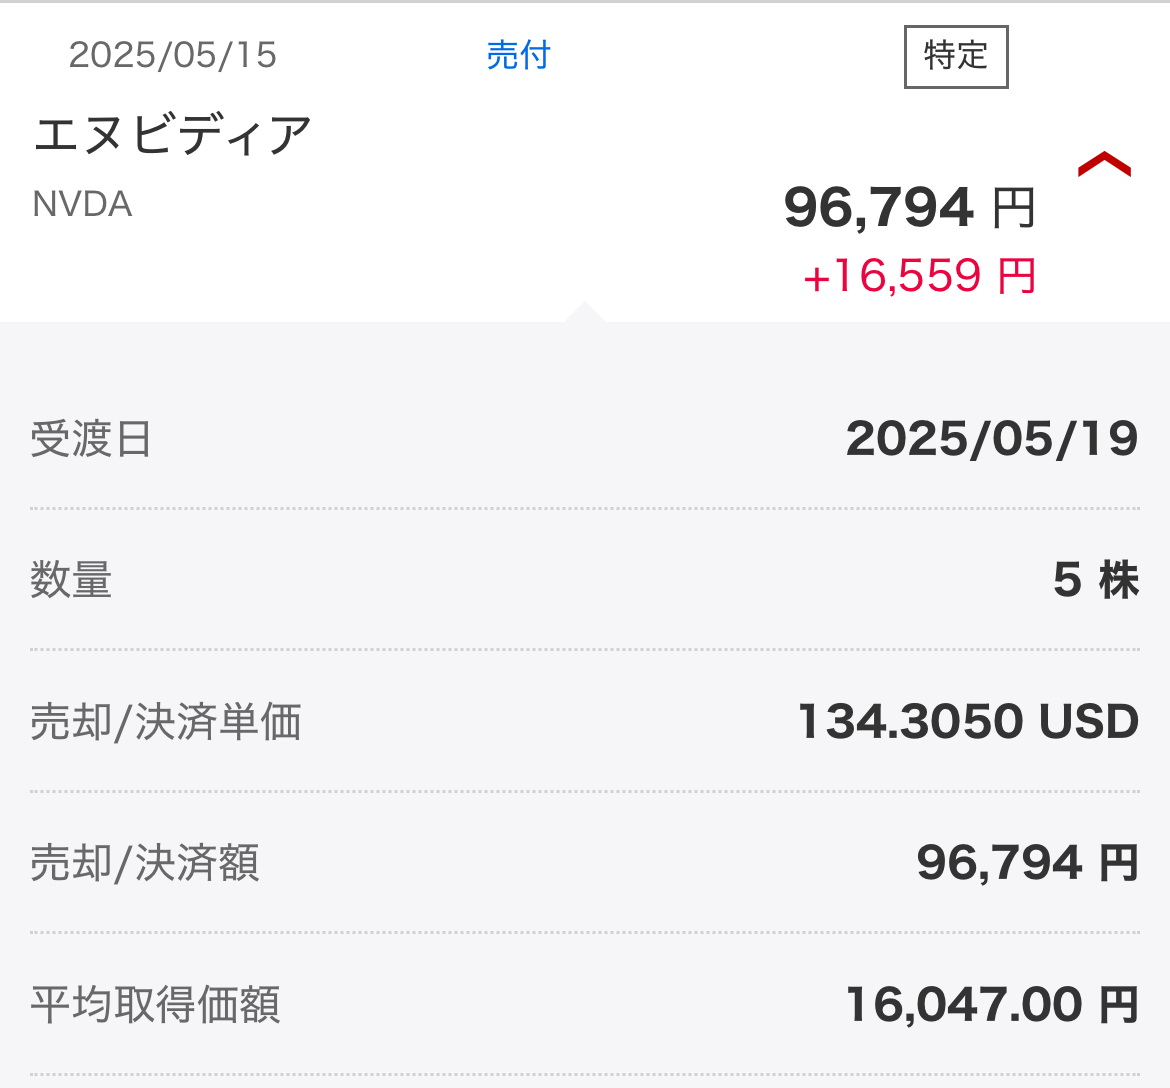Viewport: 1170px width, 1088px height.
Task: Tap the 134.3050 unit price number
Action: point(910,722)
